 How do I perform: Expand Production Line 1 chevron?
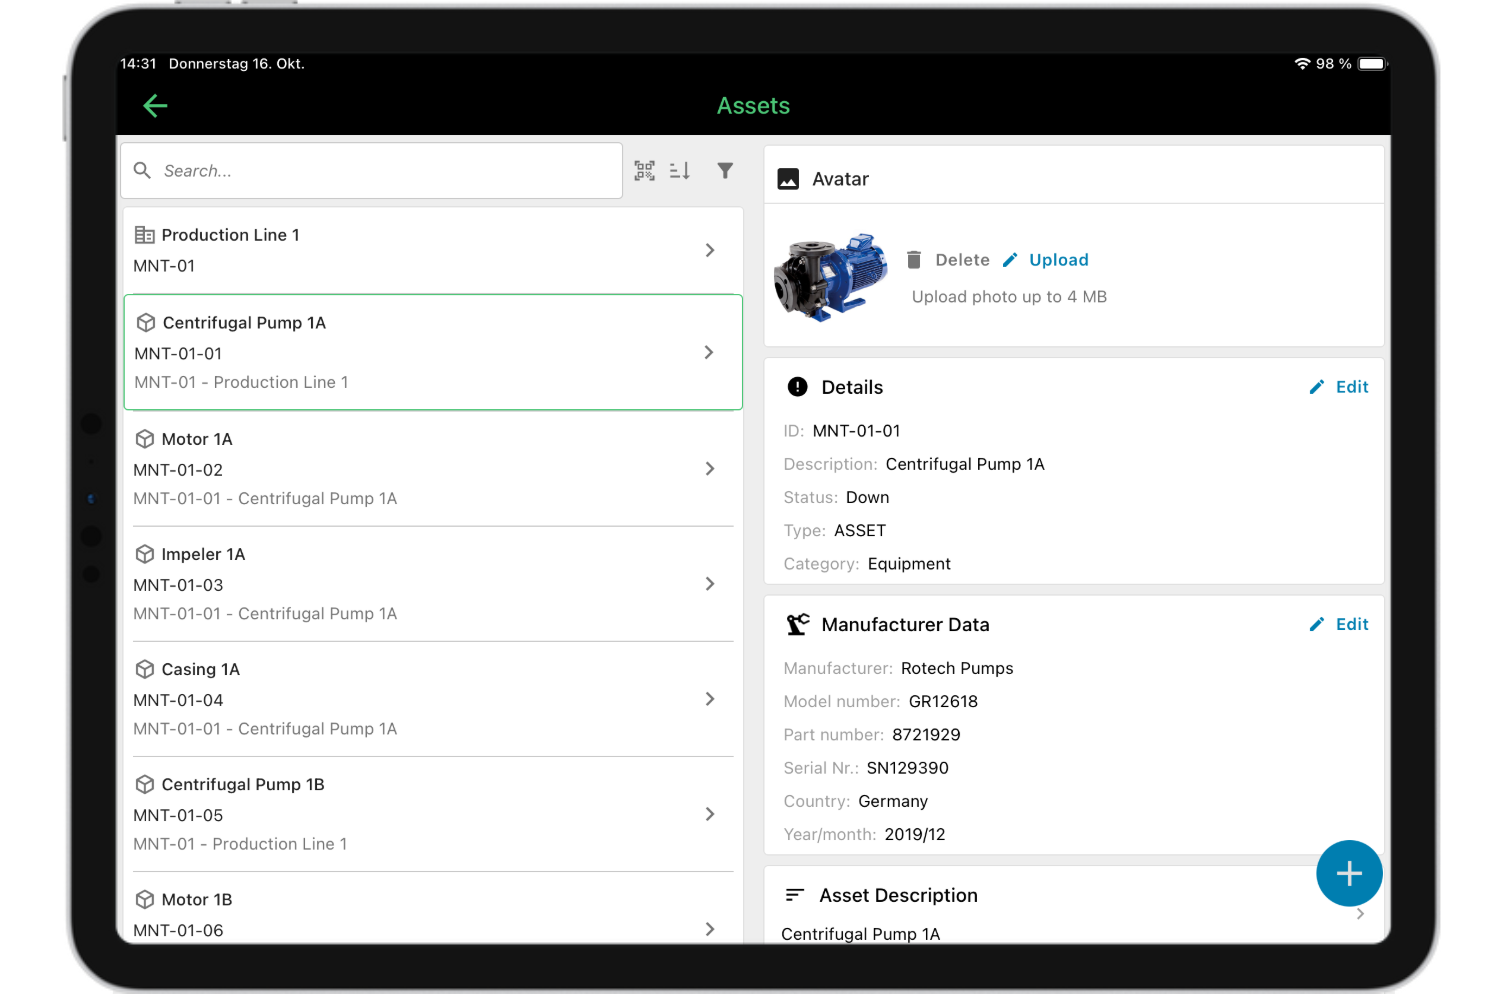click(710, 250)
